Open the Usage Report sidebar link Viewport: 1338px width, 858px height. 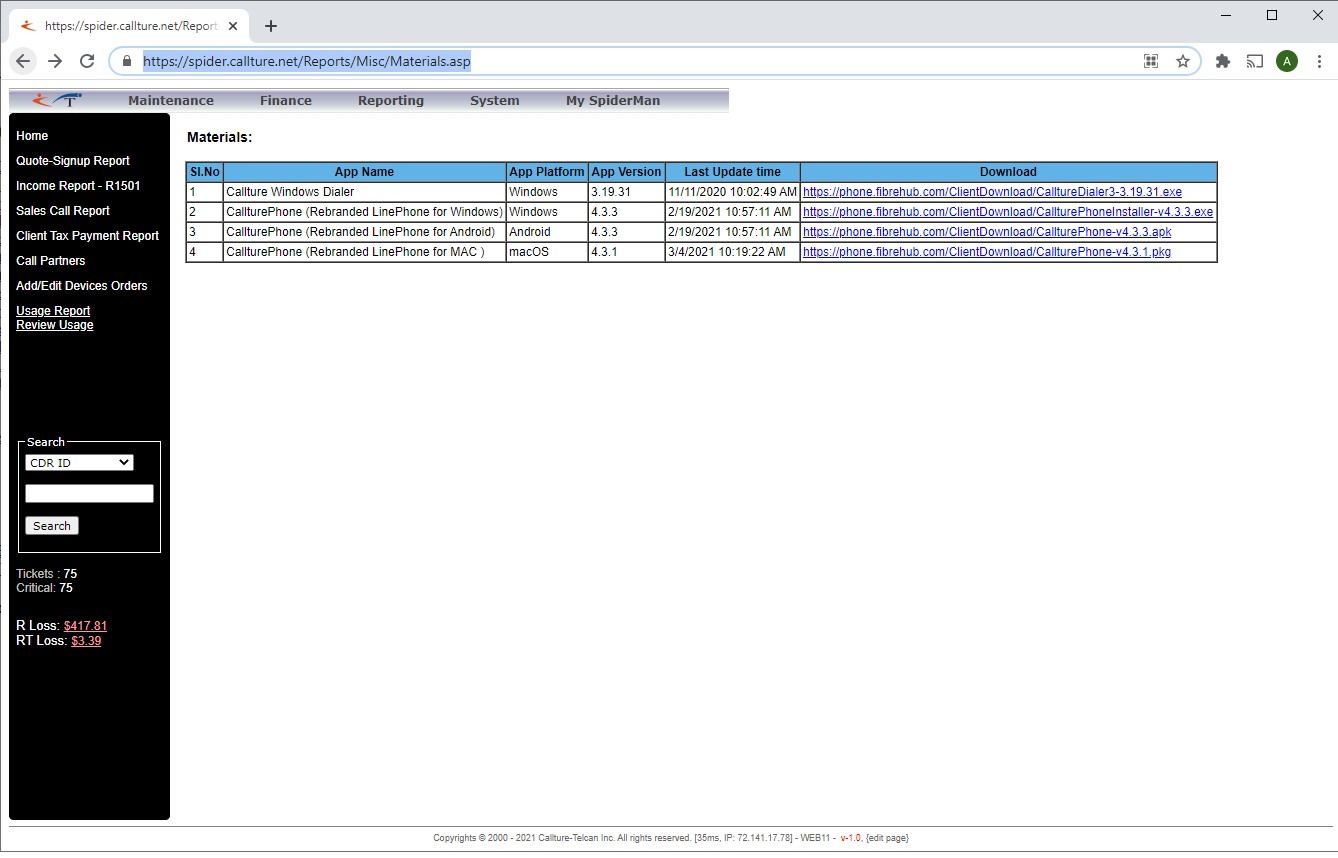point(53,311)
